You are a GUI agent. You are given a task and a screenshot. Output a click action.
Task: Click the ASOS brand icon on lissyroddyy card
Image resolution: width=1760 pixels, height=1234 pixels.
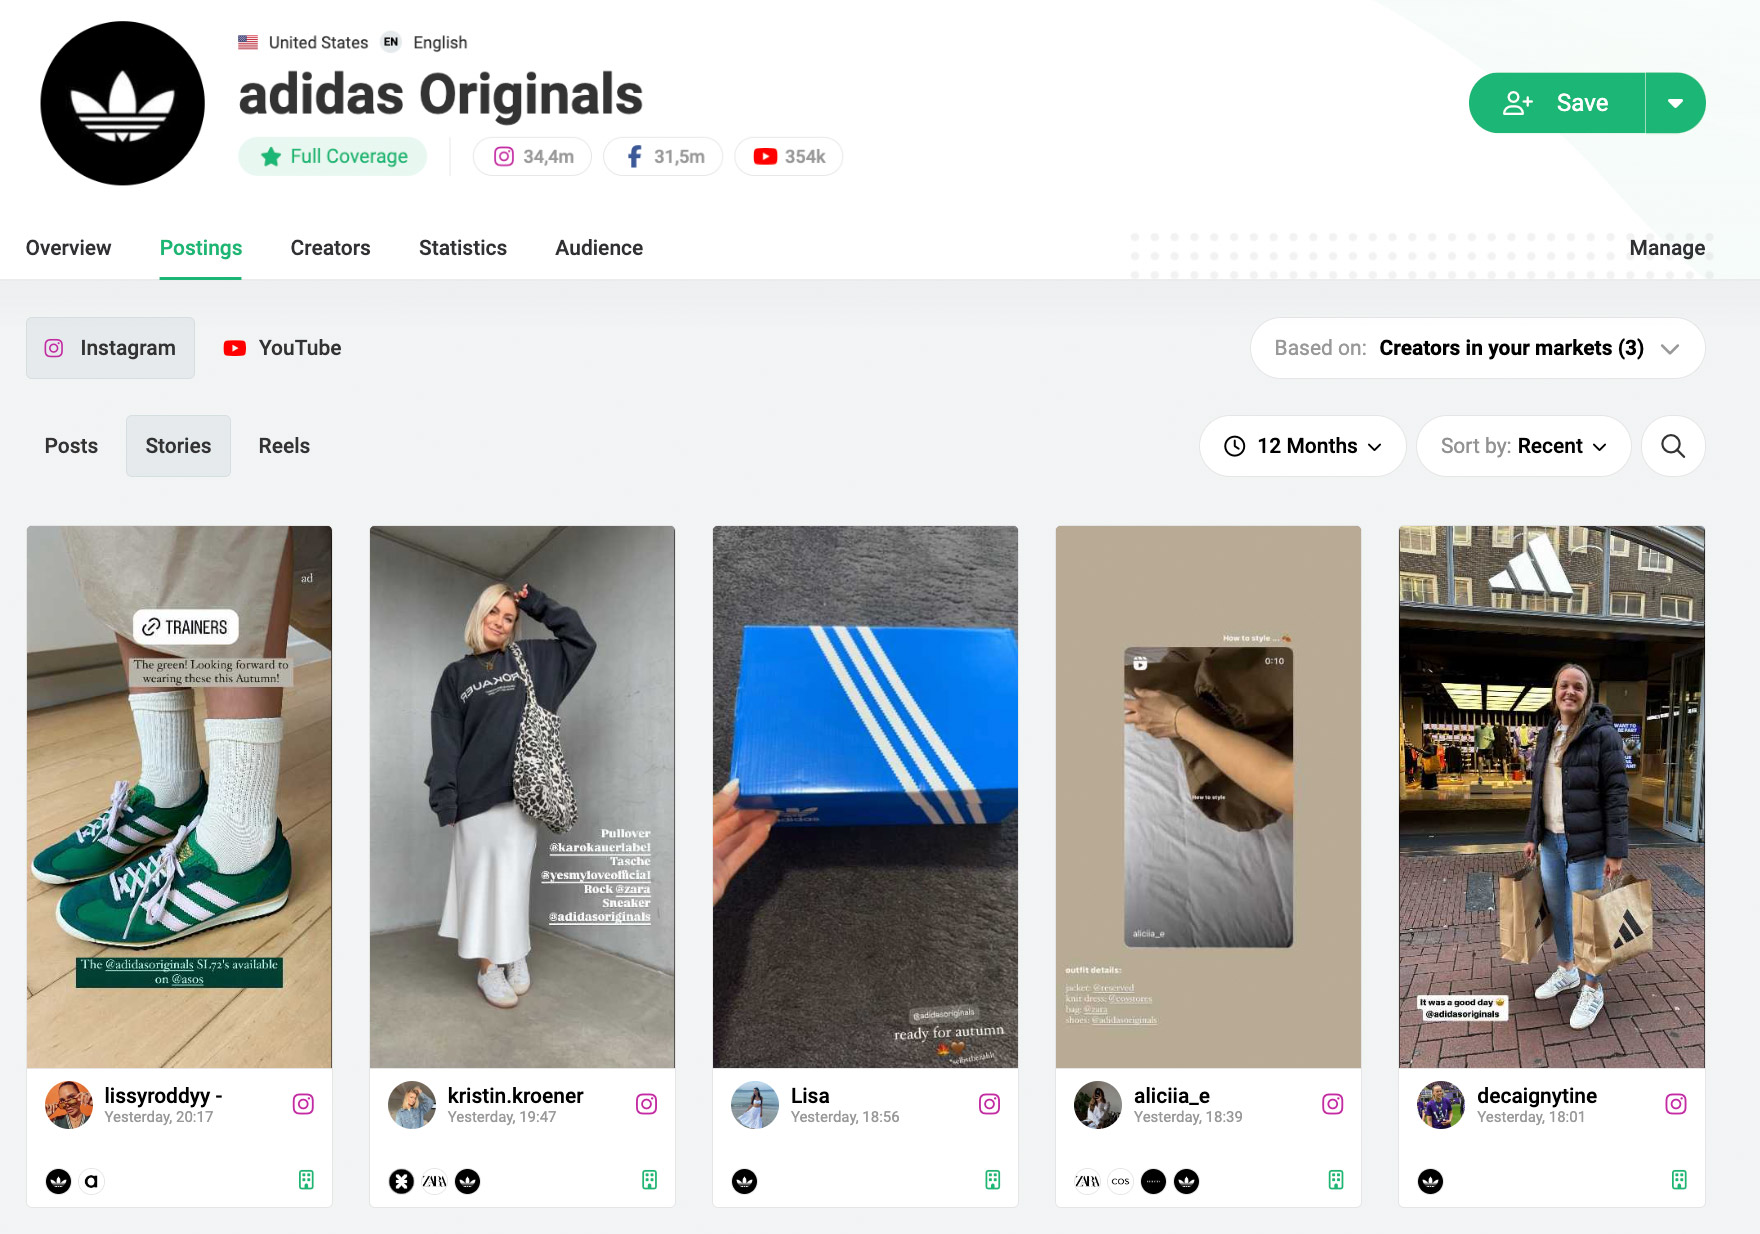pos(91,1181)
